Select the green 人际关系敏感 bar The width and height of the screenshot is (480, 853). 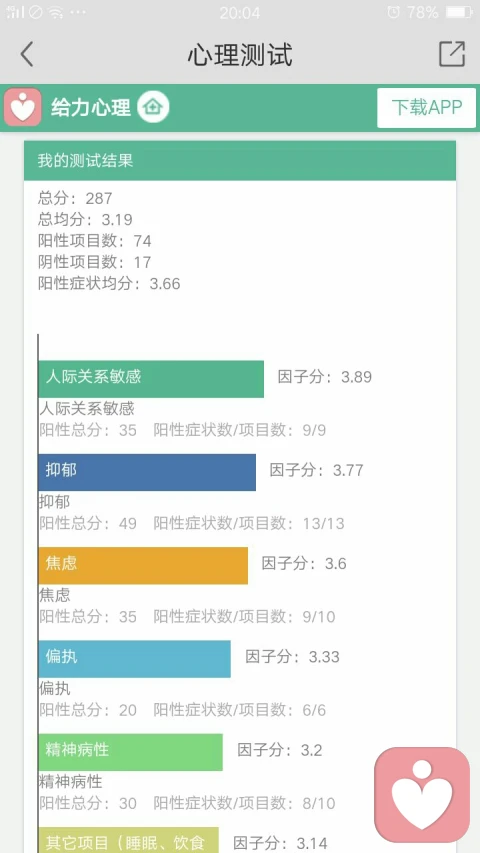click(x=151, y=379)
